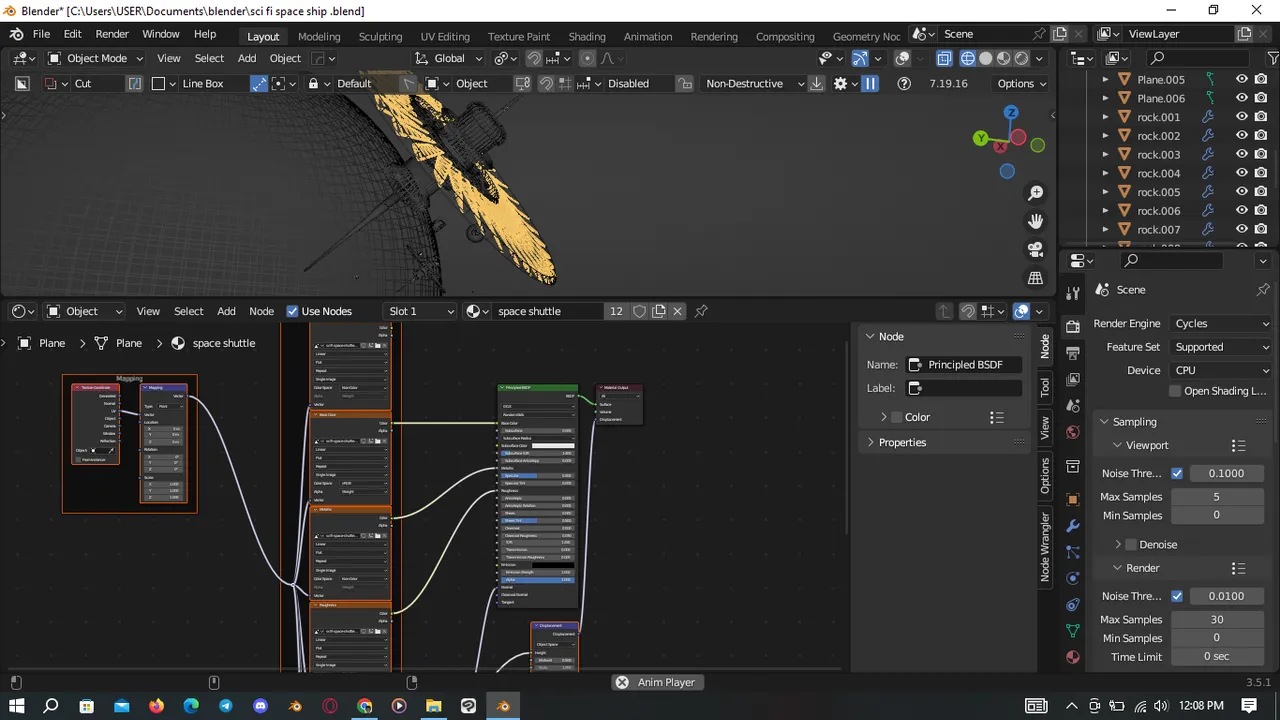Image resolution: width=1280 pixels, height=720 pixels.
Task: Click Plane breadcrumb beside the mesh icon
Action: (x=128, y=343)
